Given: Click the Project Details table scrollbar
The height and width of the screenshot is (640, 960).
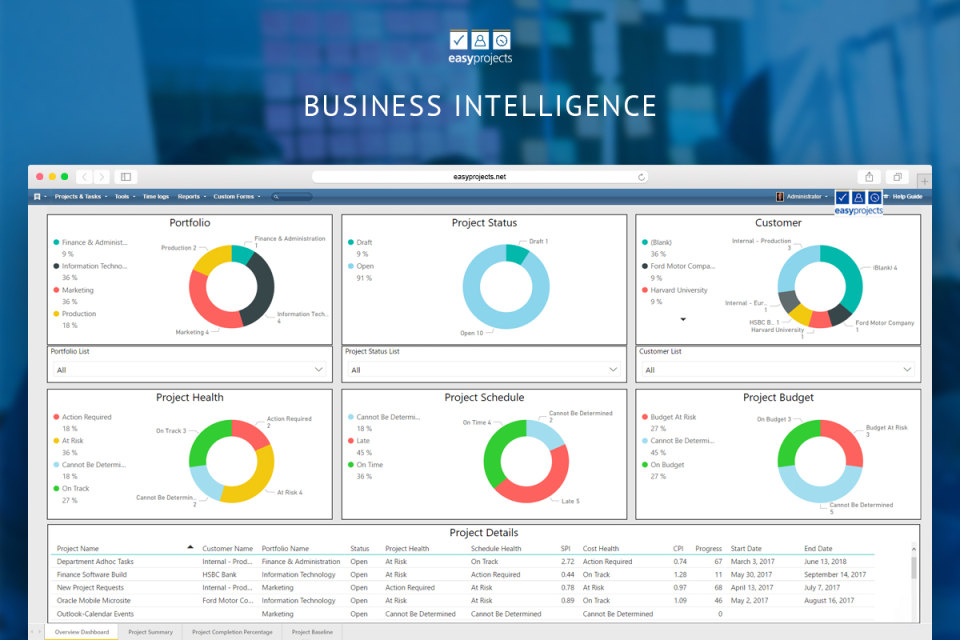Looking at the screenshot, I should [x=913, y=567].
